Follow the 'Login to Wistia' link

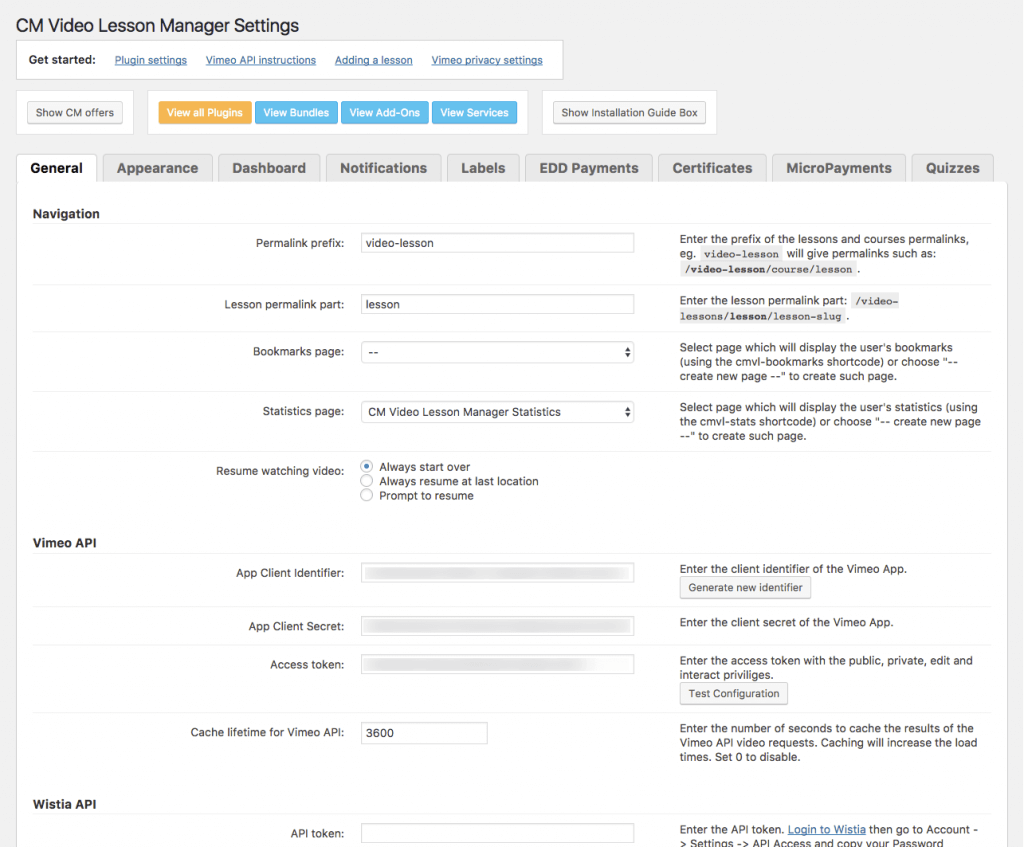click(826, 830)
